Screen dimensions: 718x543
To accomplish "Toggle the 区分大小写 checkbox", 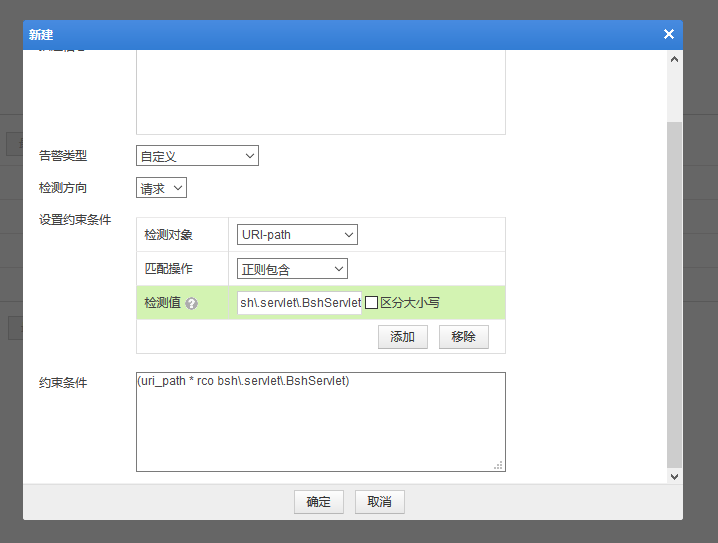I will [x=371, y=302].
